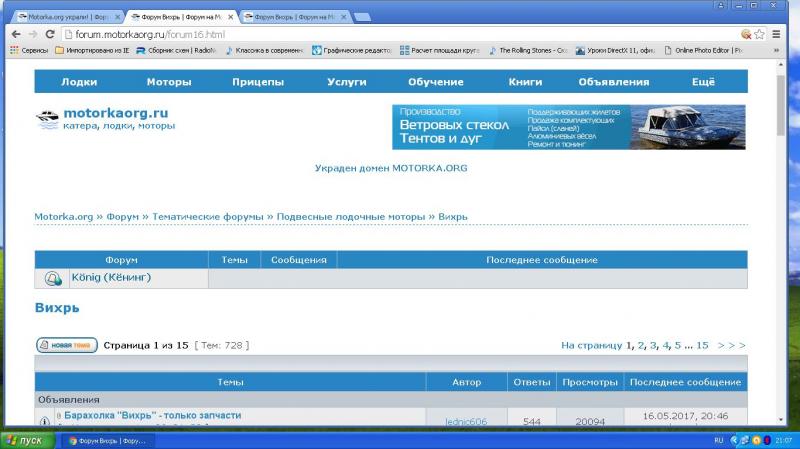
Task: Go to page 15 of the topic list
Action: pyautogui.click(x=702, y=345)
